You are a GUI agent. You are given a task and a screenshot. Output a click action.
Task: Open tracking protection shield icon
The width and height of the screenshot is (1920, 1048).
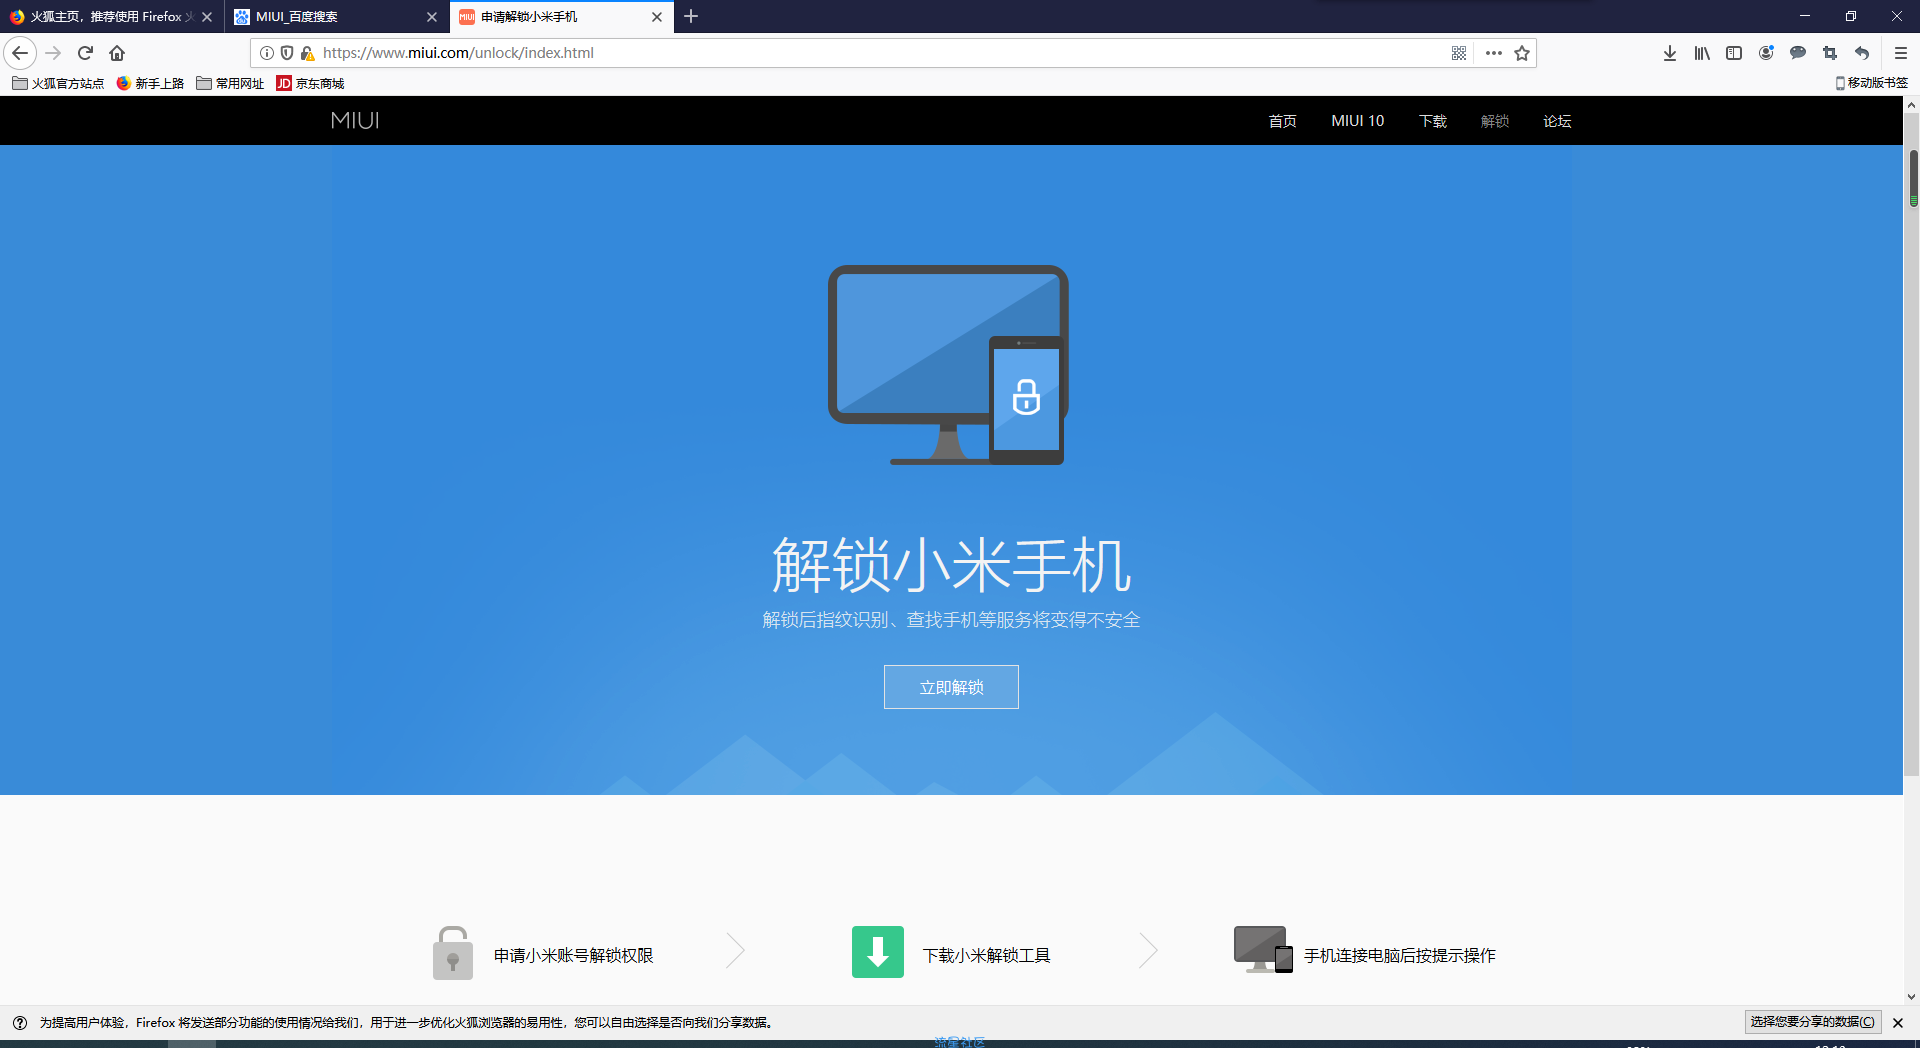point(287,53)
